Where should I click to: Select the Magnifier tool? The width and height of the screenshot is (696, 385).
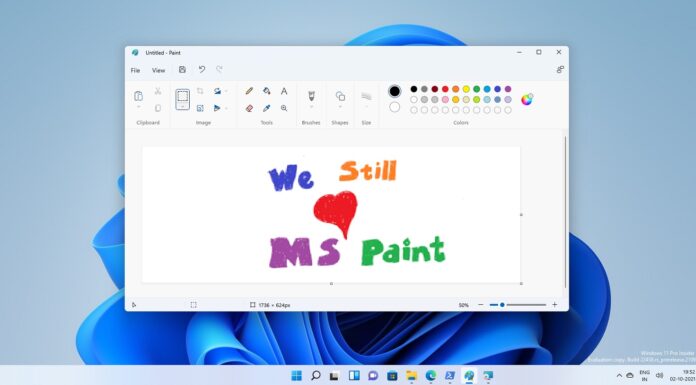[284, 108]
